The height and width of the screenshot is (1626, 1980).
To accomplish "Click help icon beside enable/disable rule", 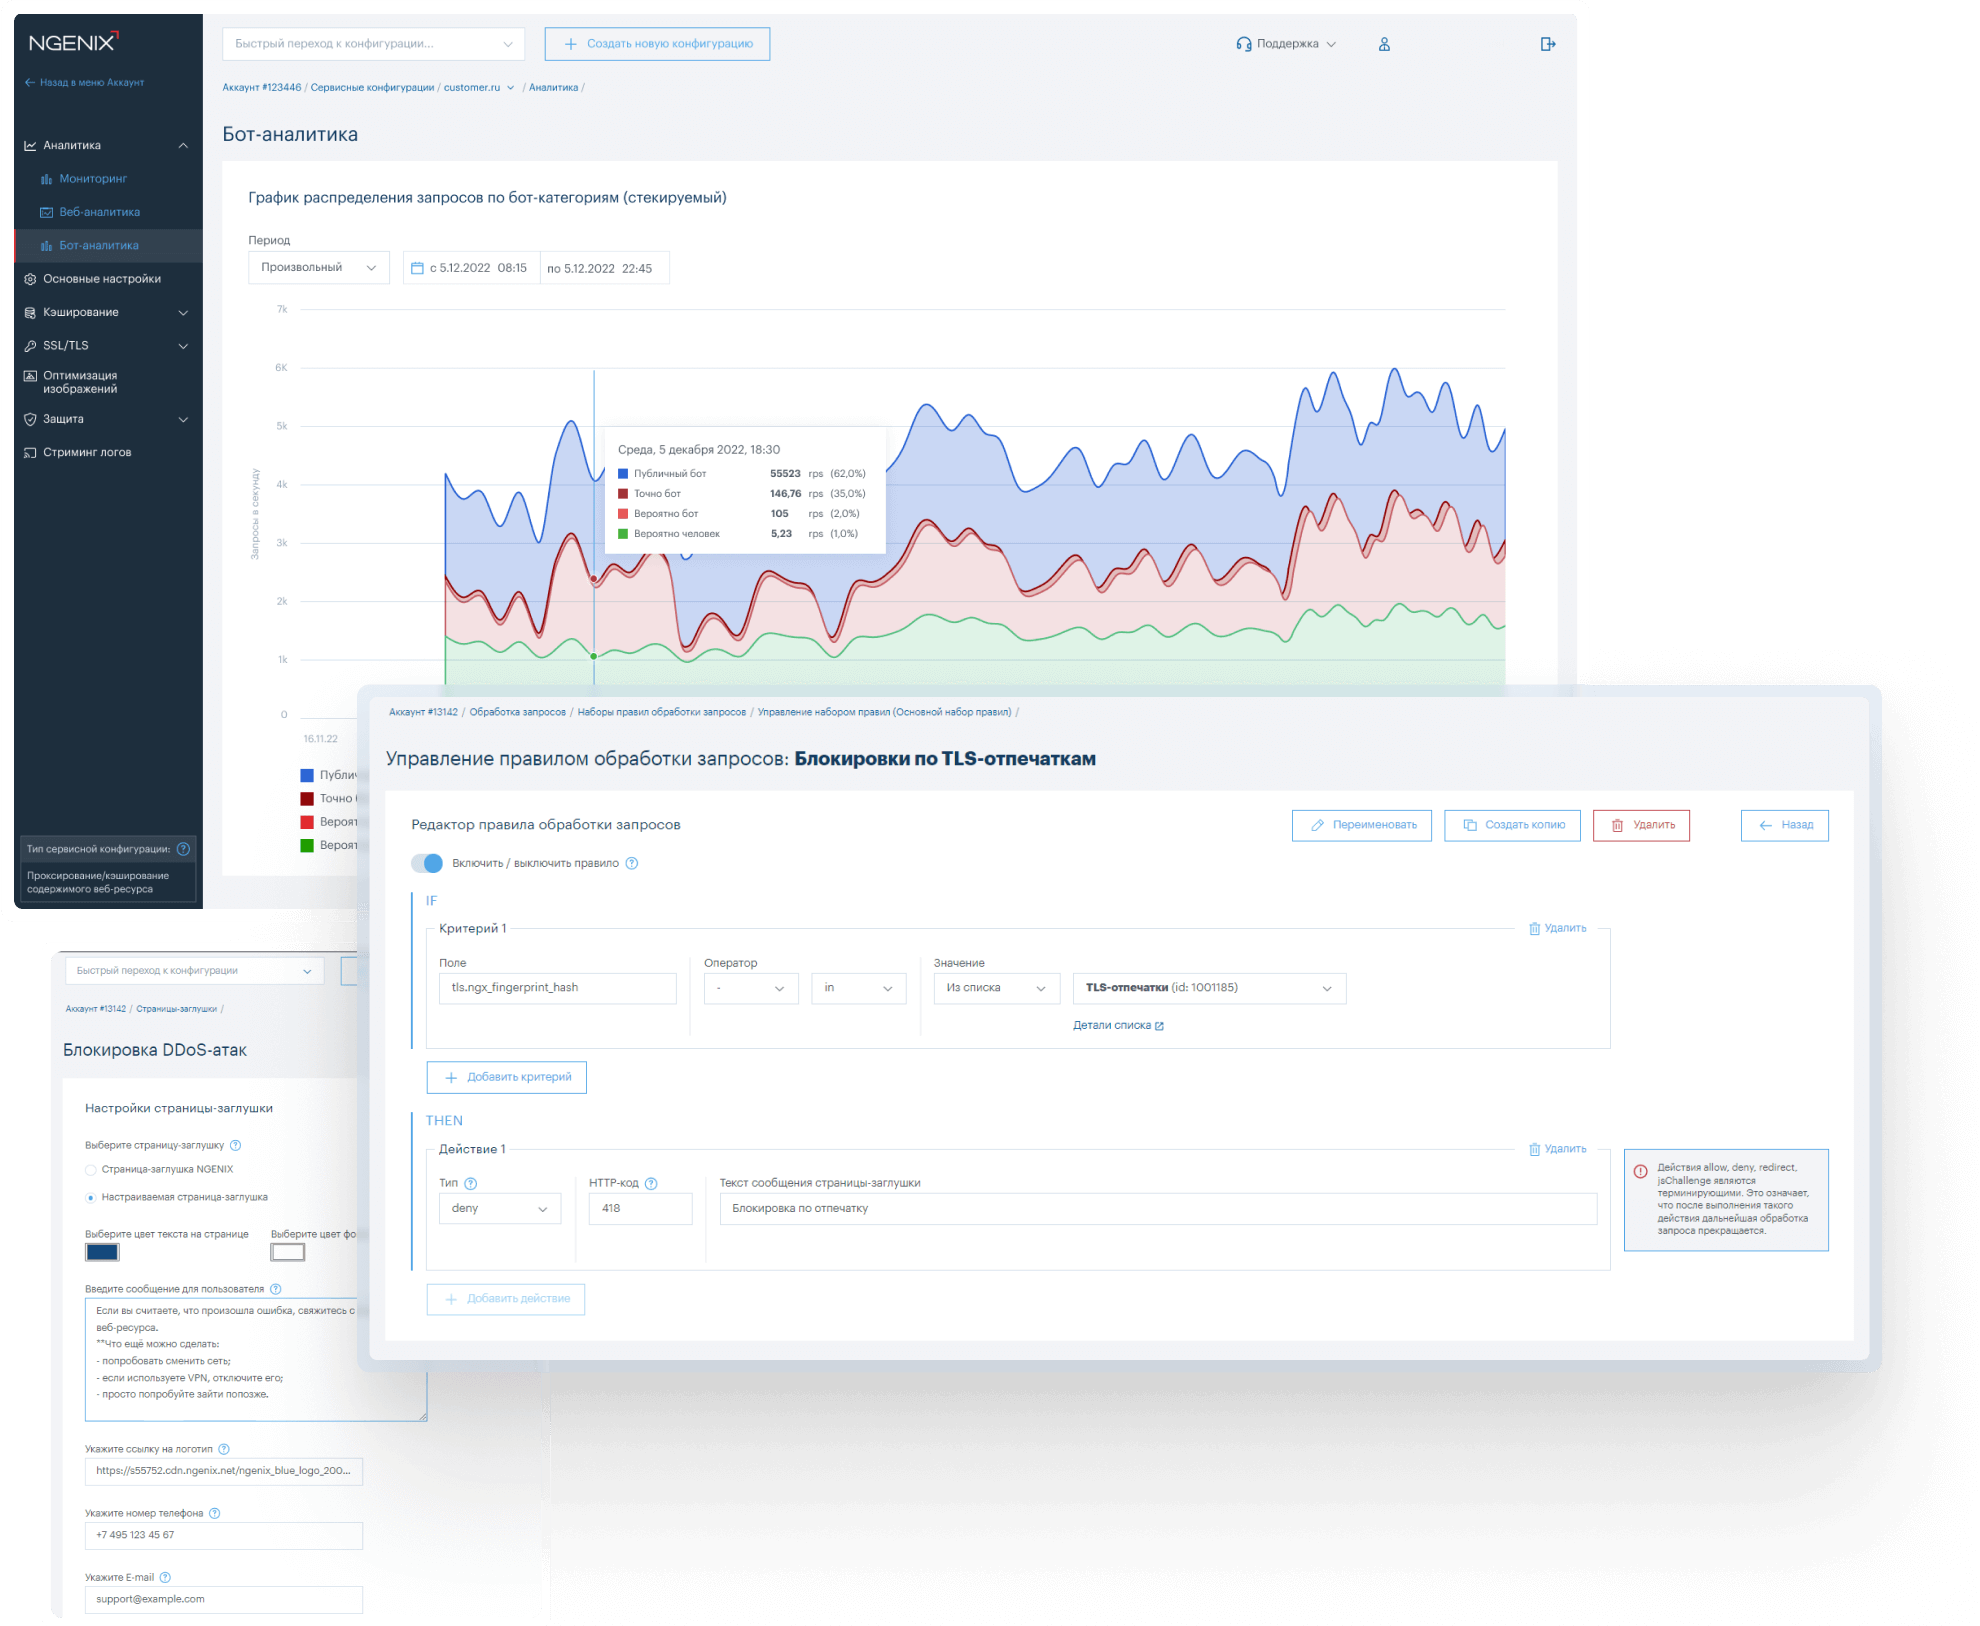I will coord(632,864).
